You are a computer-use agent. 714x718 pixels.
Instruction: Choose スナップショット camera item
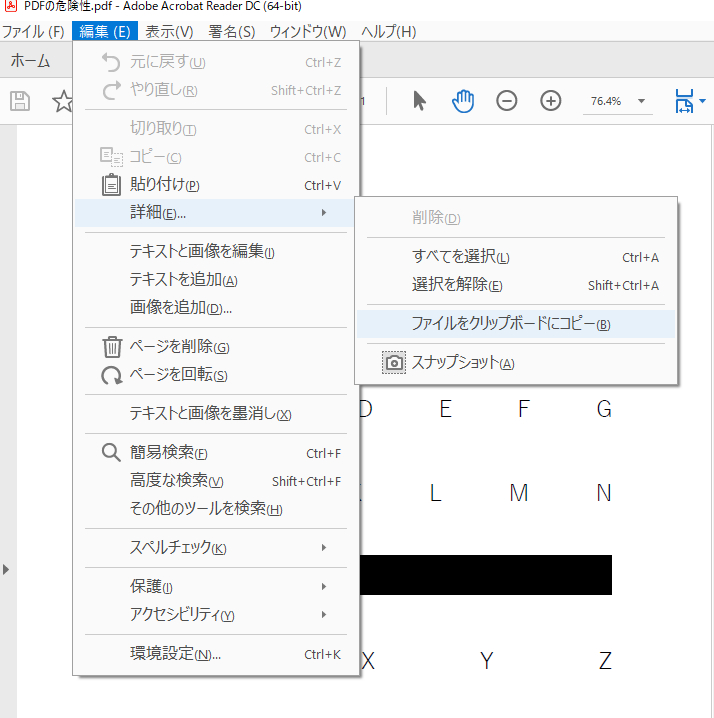click(463, 363)
